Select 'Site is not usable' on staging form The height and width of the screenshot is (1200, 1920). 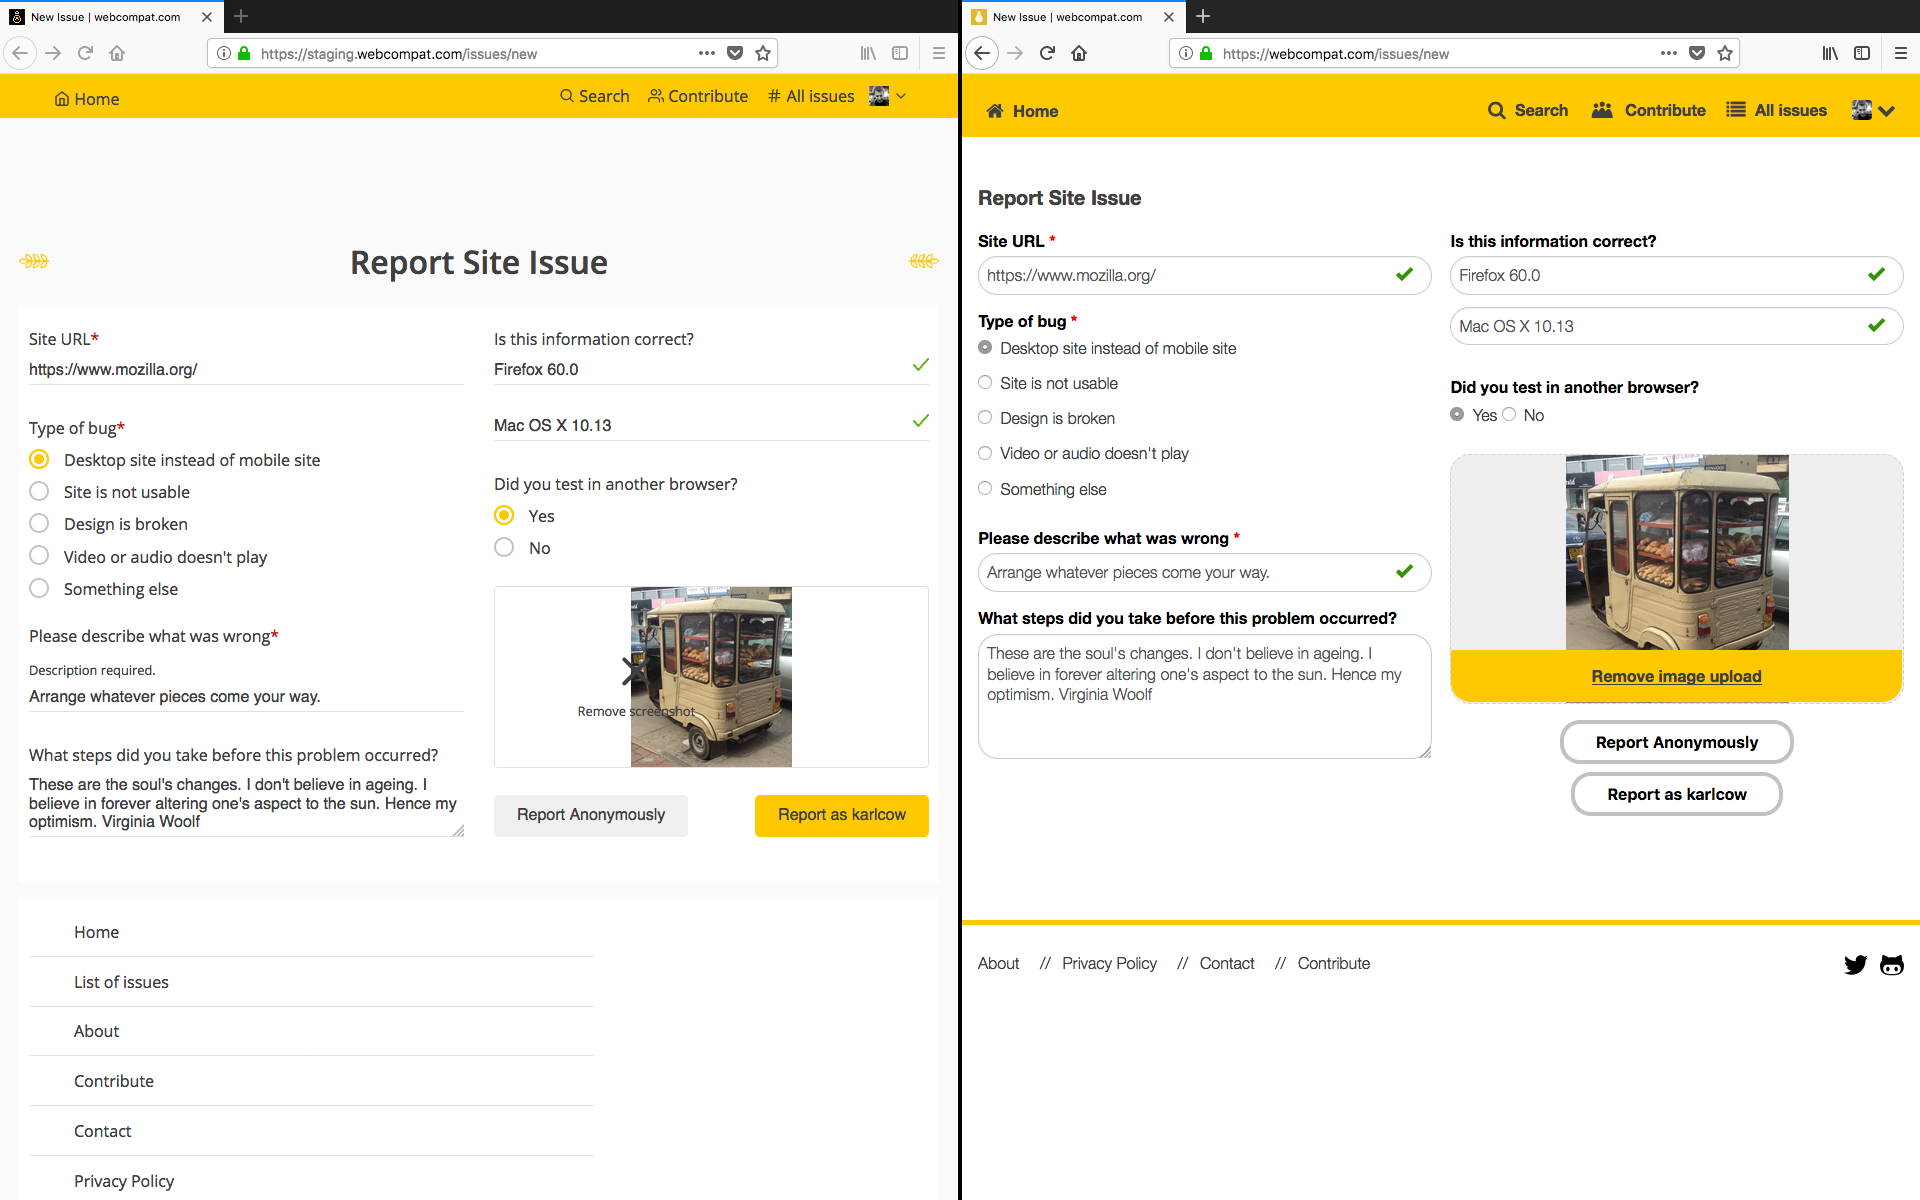(x=39, y=492)
